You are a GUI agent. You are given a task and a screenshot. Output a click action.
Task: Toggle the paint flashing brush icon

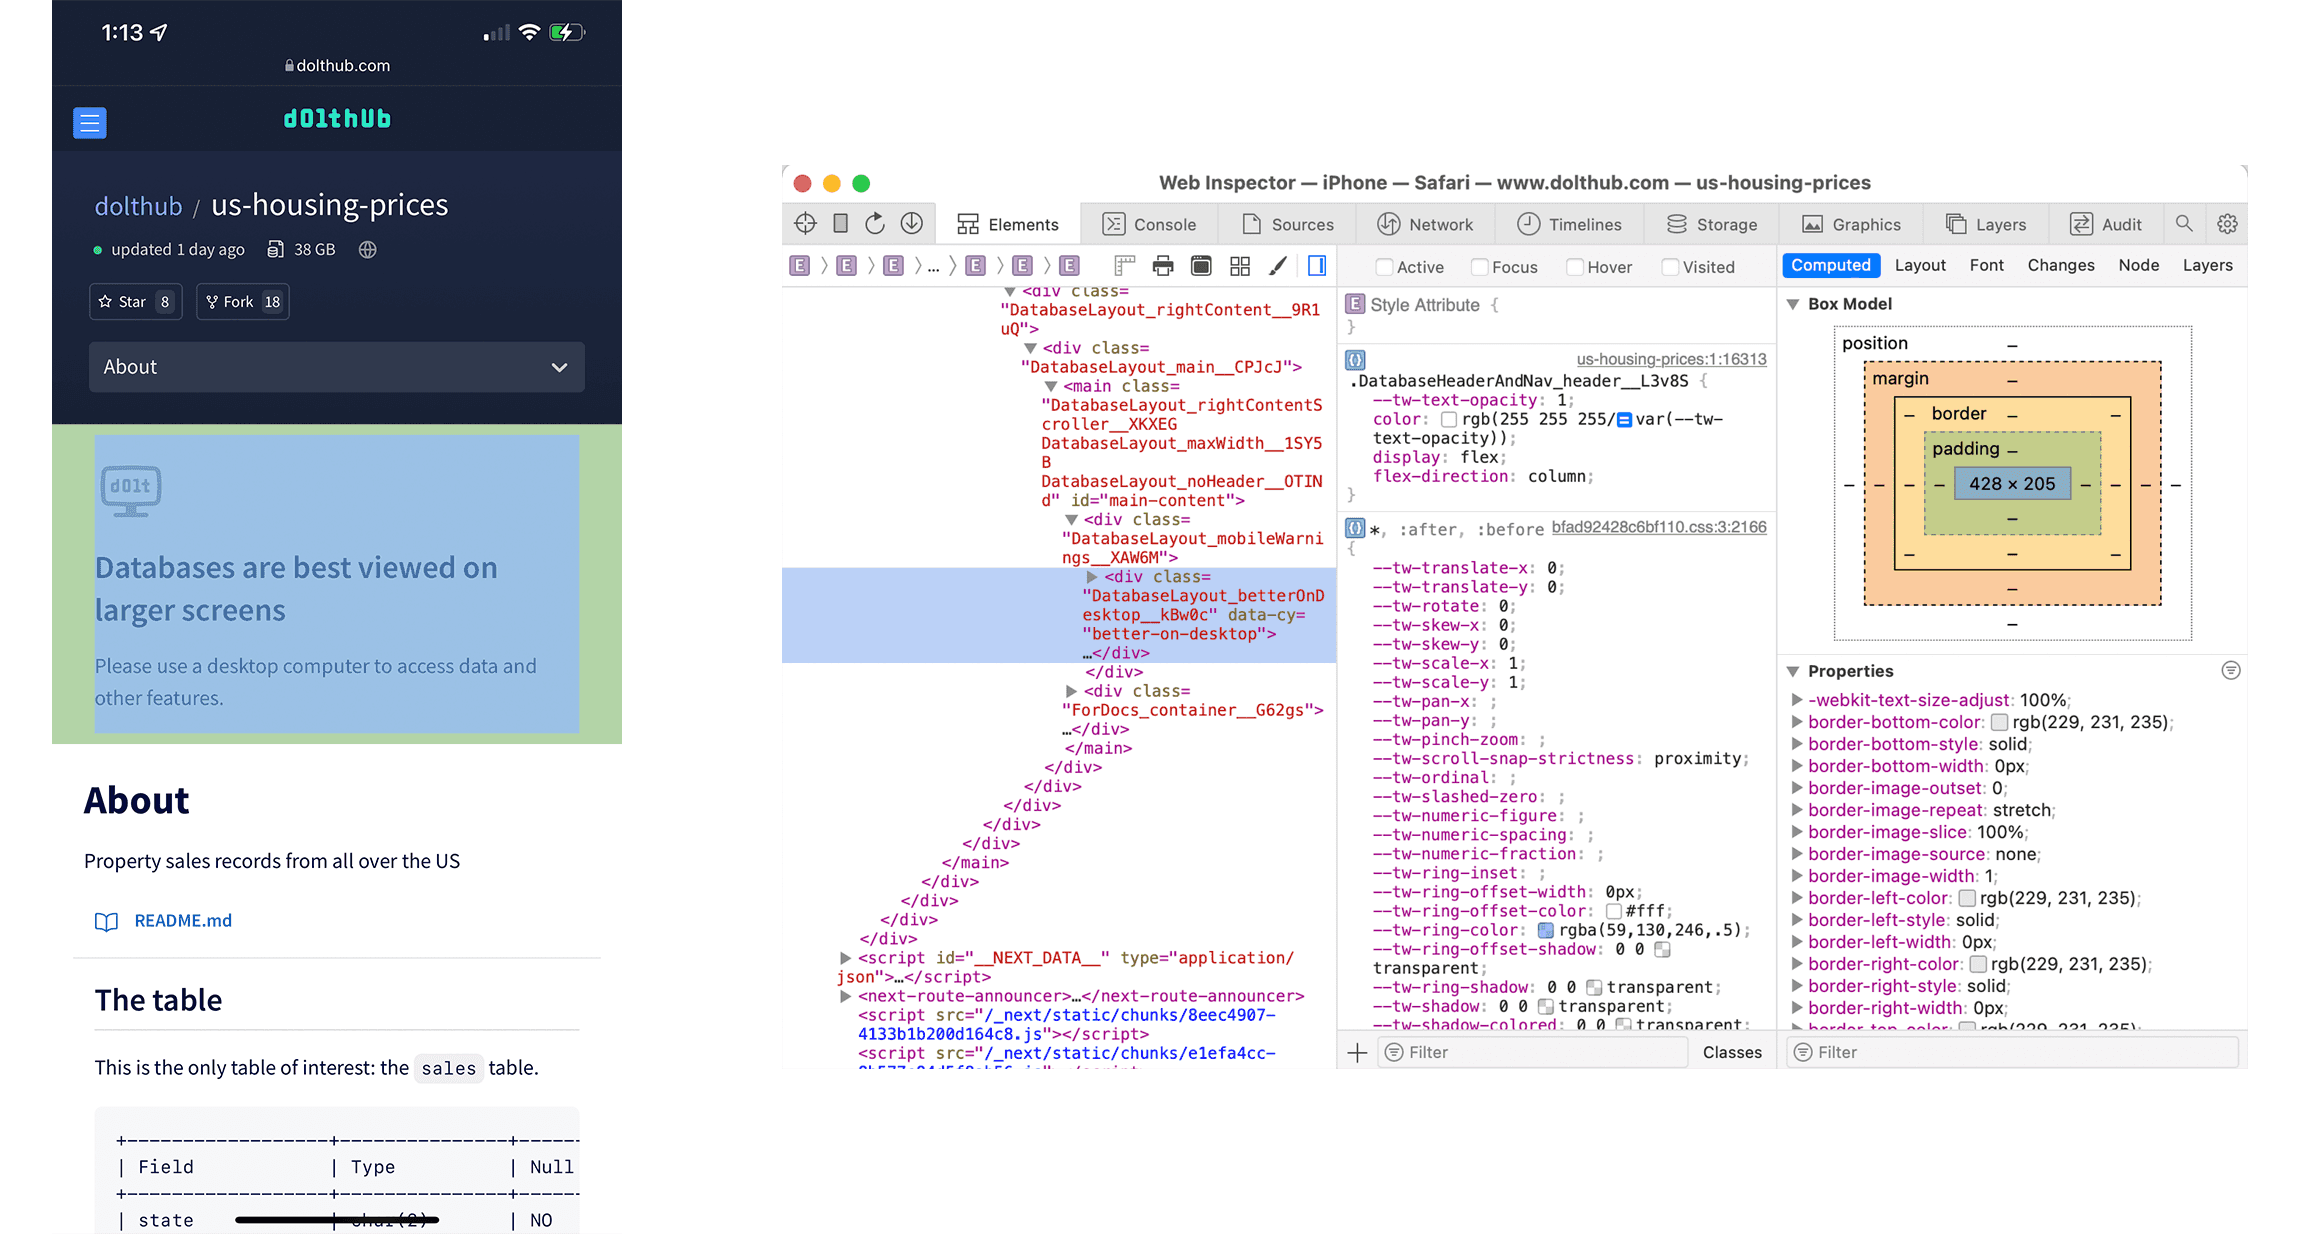coord(1278,266)
